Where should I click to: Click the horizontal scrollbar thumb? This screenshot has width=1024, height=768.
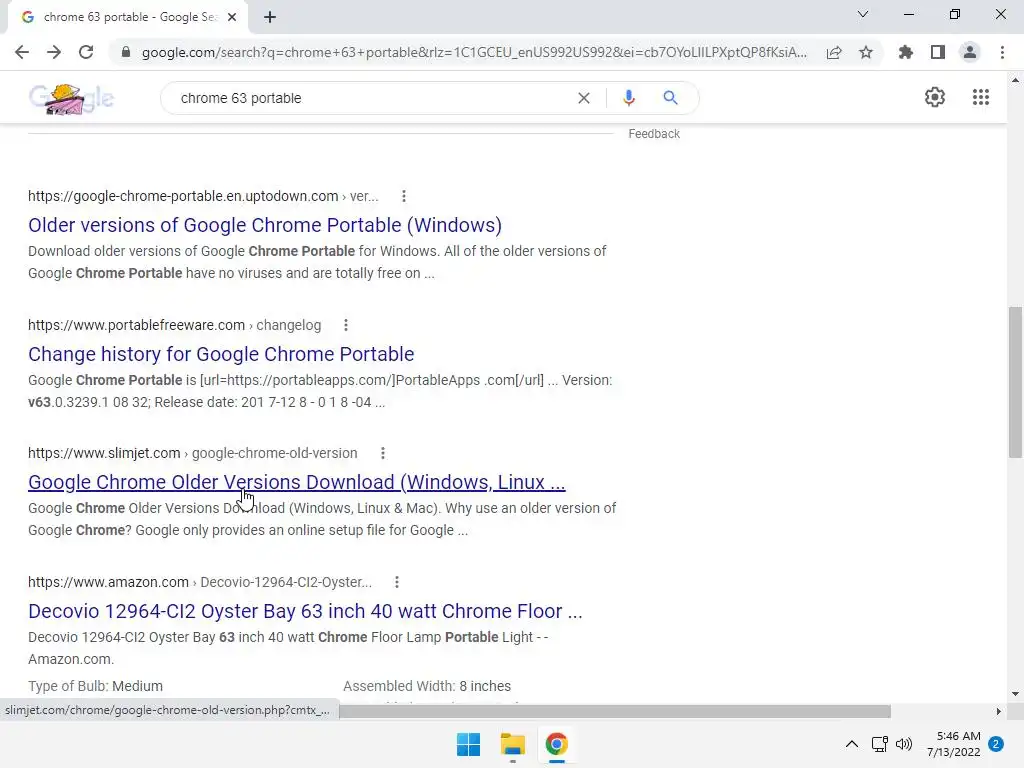[615, 711]
